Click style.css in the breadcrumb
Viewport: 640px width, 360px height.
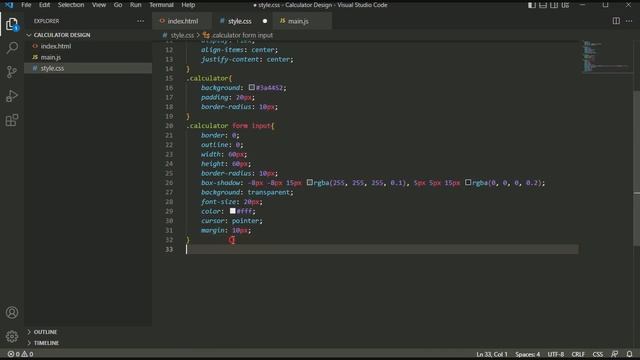point(182,36)
